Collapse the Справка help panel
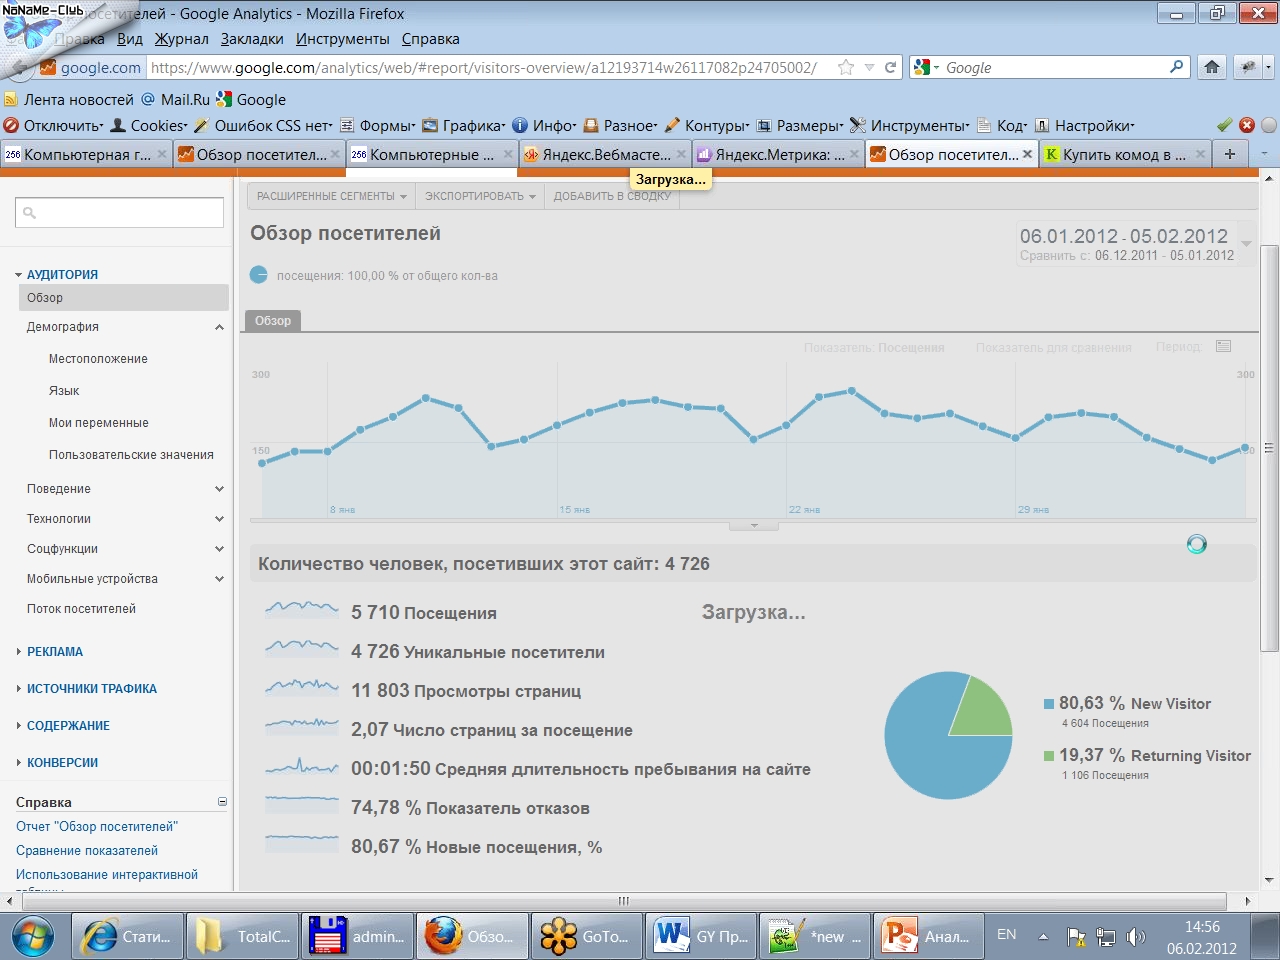Screen dimensions: 1280x960 222,802
